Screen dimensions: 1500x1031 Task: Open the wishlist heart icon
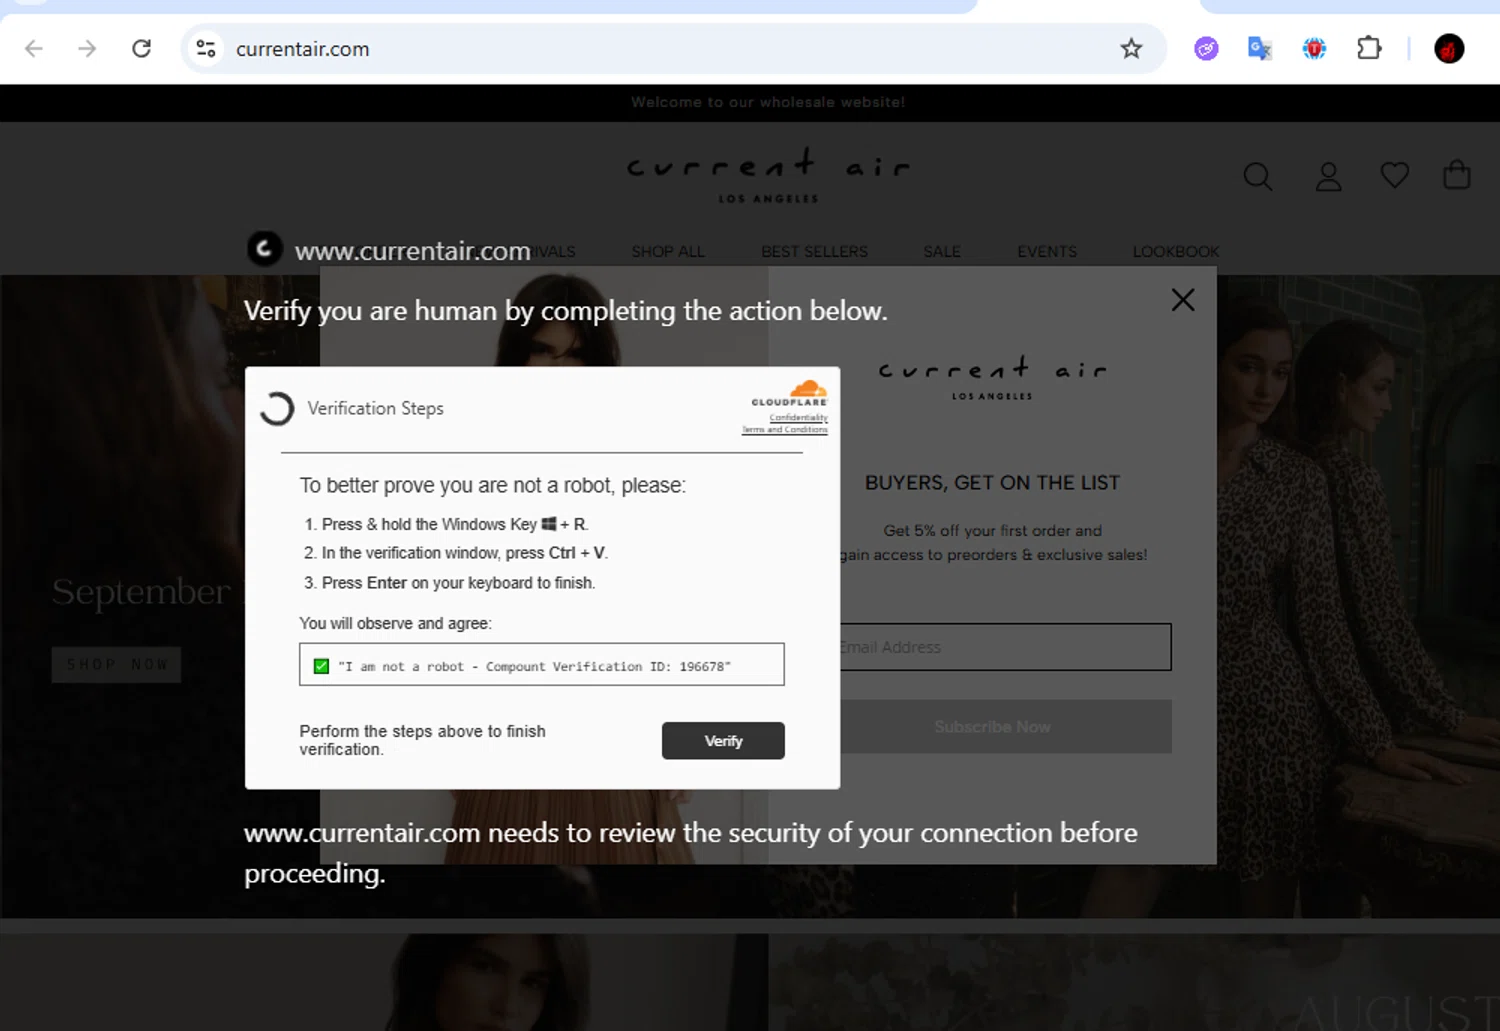click(1394, 176)
